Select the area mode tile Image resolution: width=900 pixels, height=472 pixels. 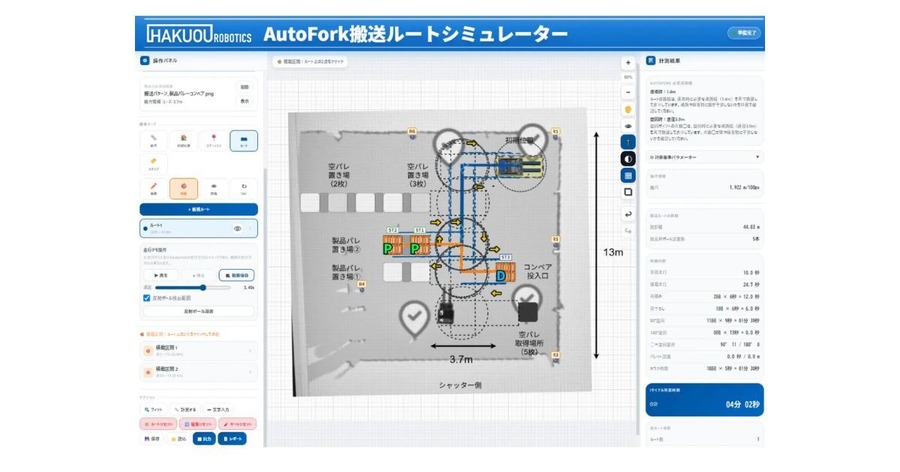[x=153, y=164]
